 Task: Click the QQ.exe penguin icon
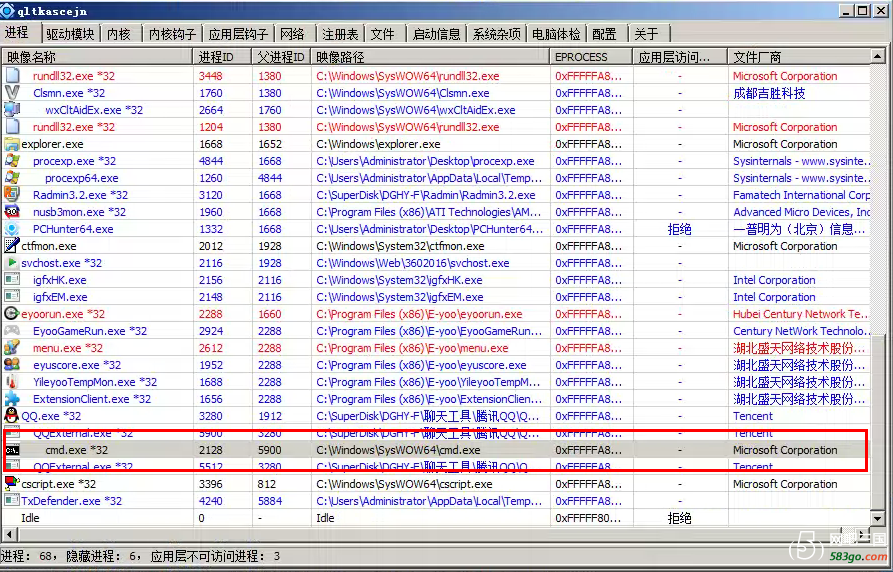[12, 416]
